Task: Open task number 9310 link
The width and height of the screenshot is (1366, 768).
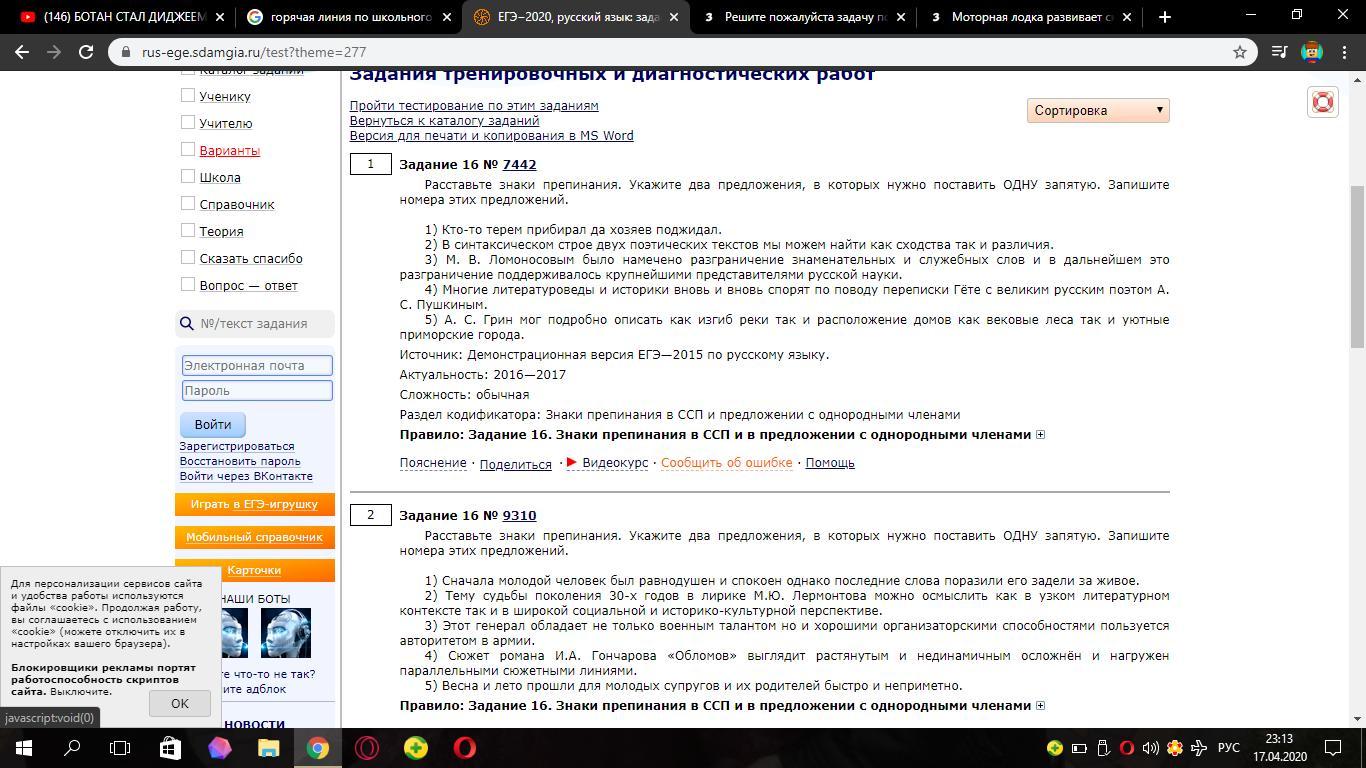Action: (x=519, y=515)
